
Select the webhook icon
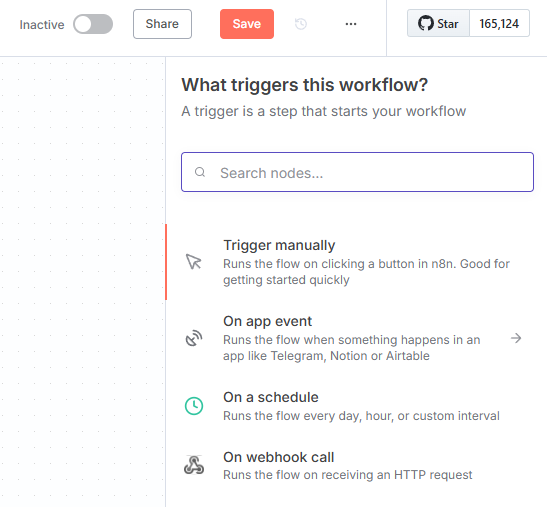pos(194,465)
